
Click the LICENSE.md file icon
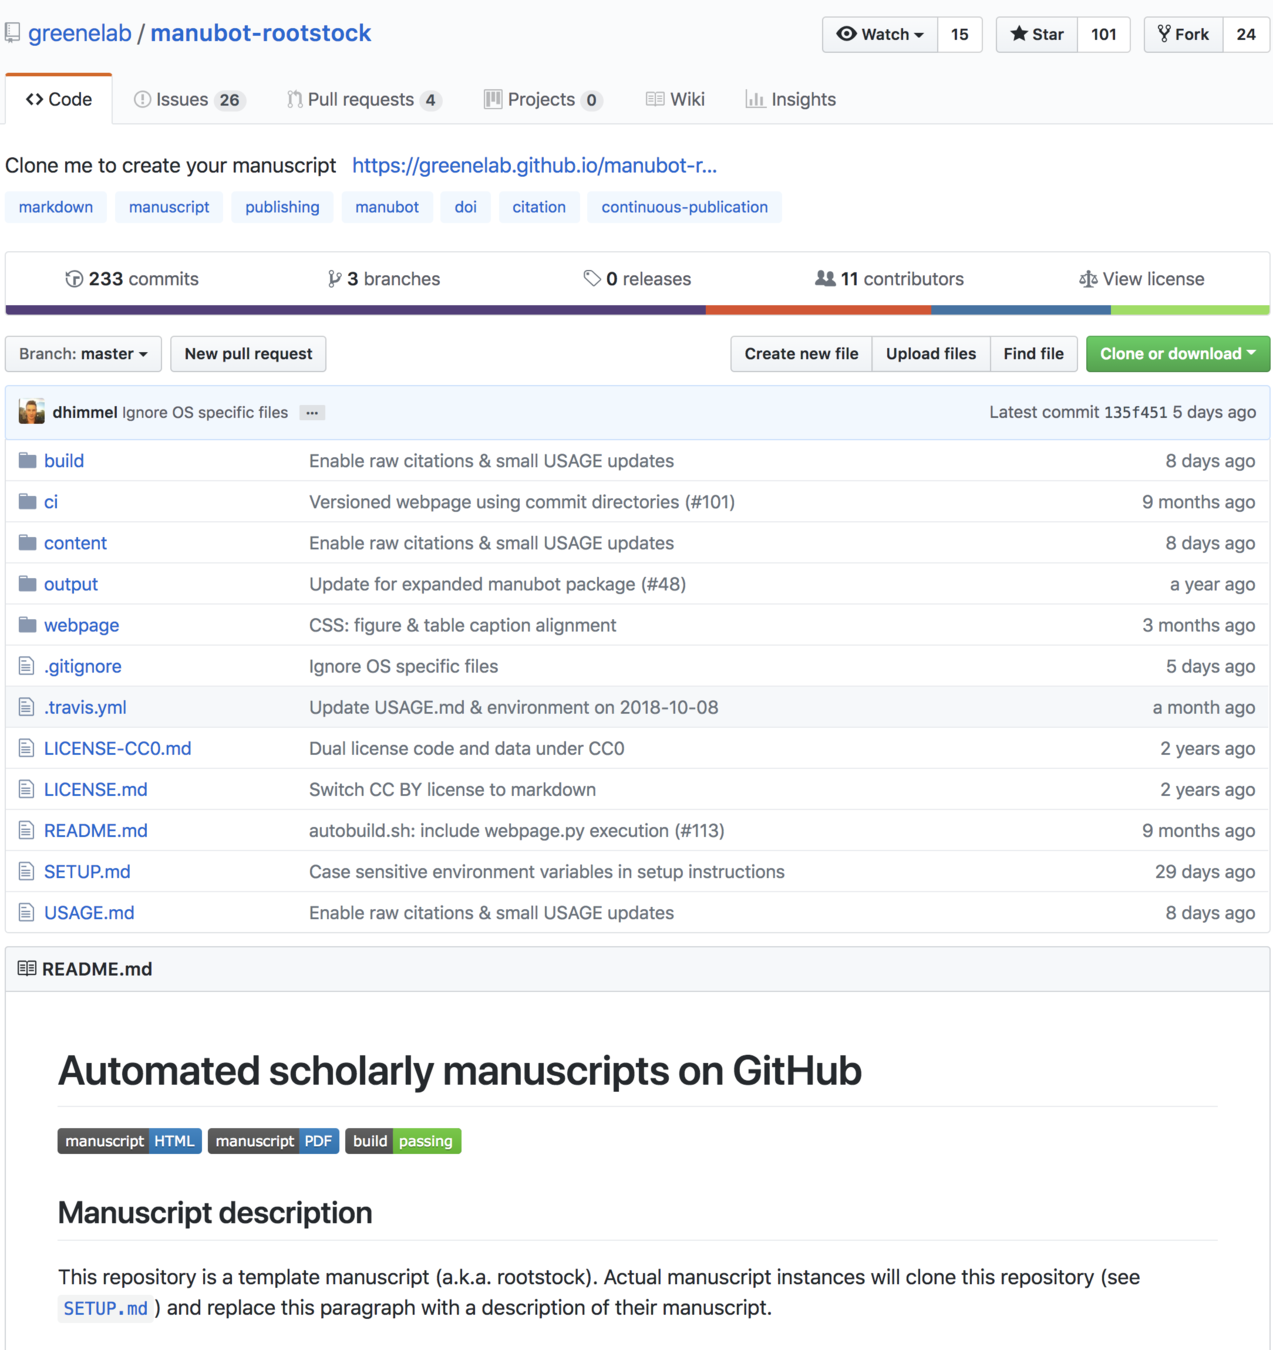[27, 789]
